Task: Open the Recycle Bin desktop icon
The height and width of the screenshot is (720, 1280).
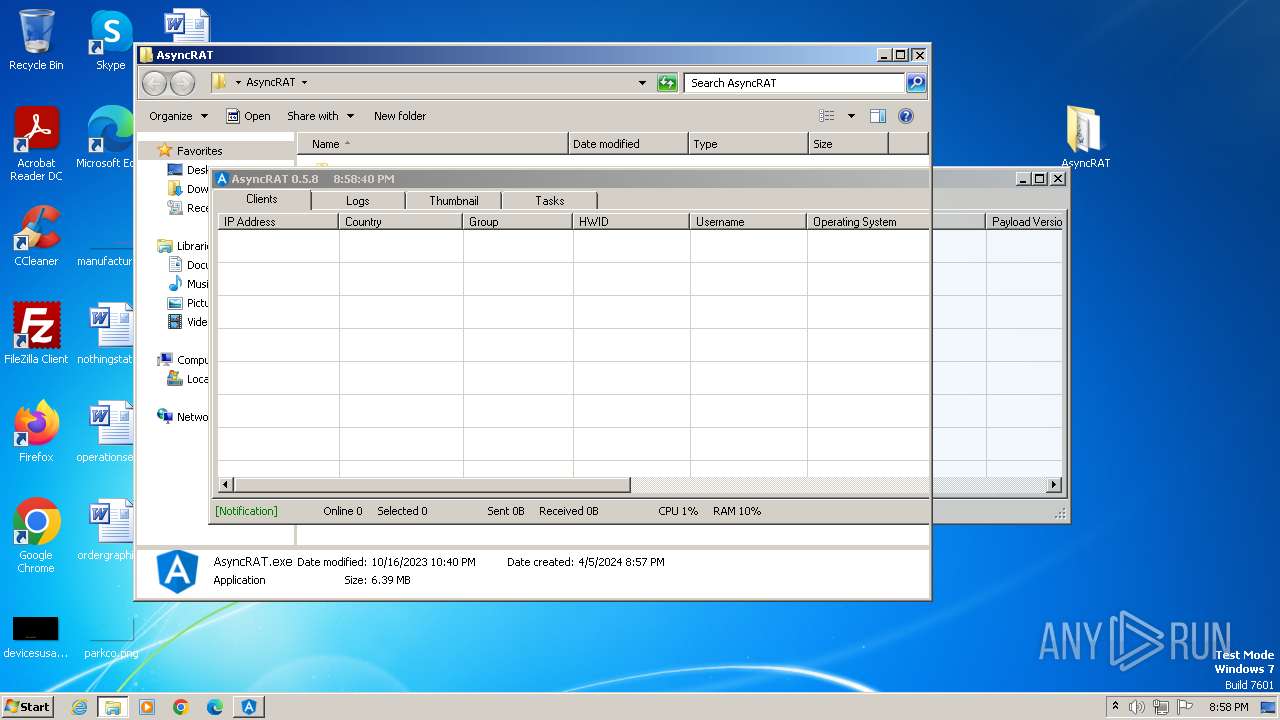Action: [x=36, y=40]
